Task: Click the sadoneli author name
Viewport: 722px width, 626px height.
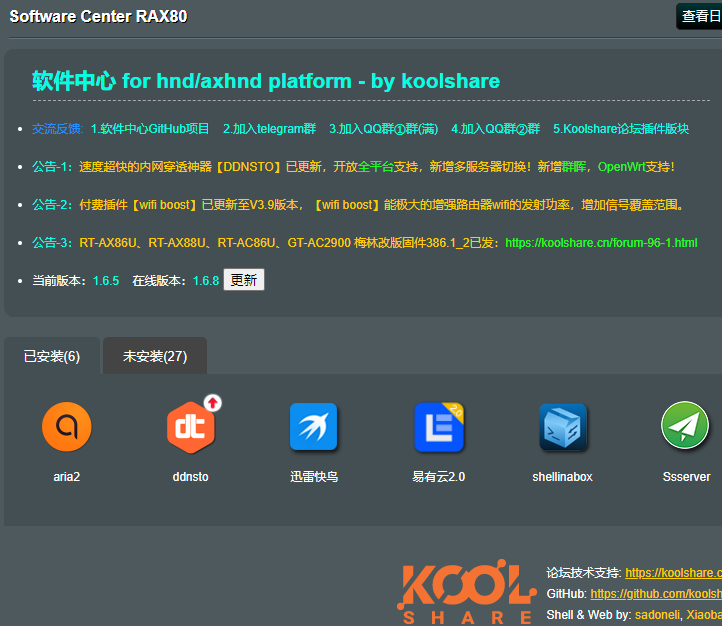Action: point(657,615)
